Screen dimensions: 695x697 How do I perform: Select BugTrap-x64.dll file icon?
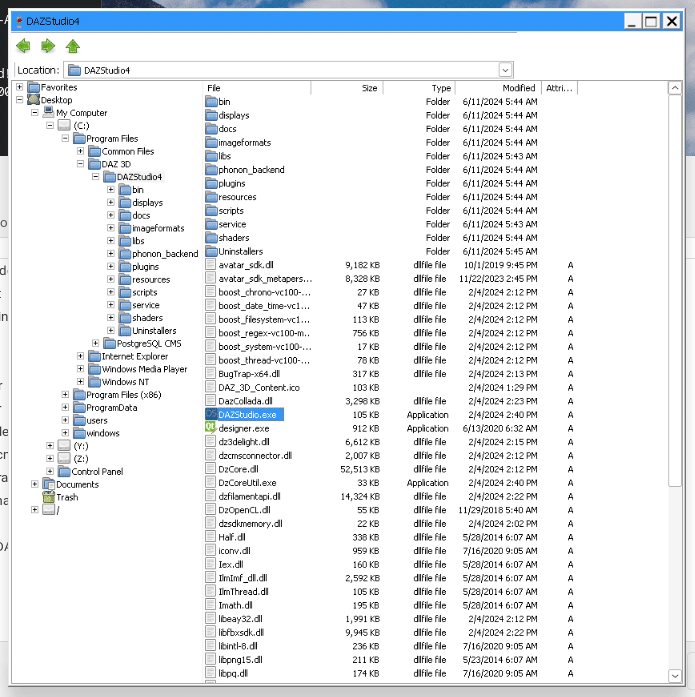coord(211,373)
